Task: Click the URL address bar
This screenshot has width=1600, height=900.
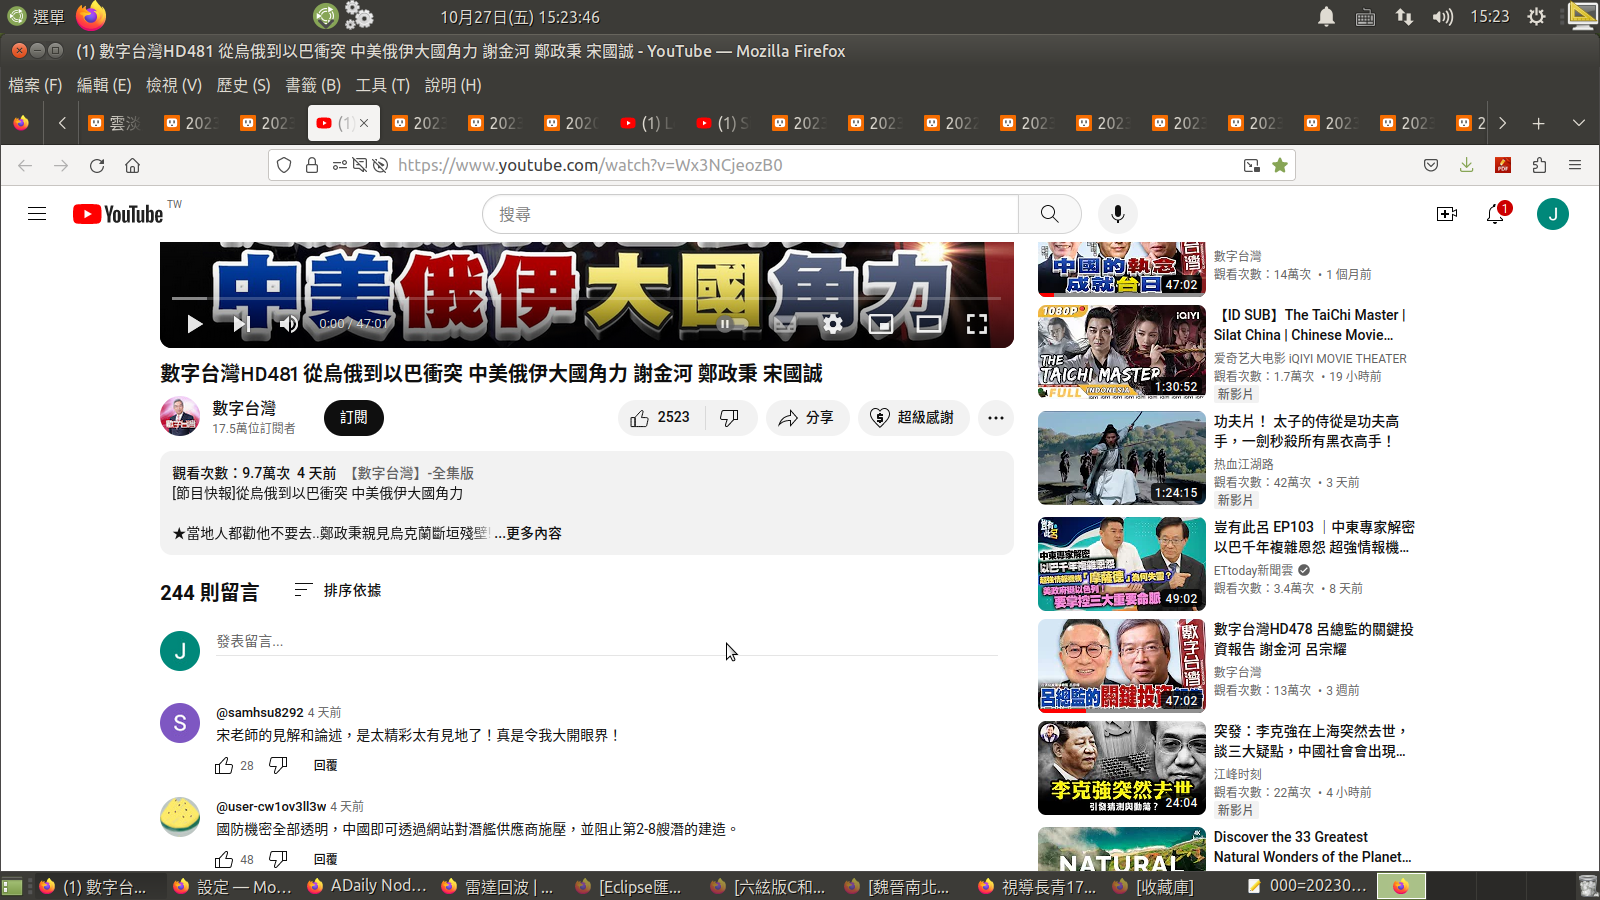Action: coord(780,165)
